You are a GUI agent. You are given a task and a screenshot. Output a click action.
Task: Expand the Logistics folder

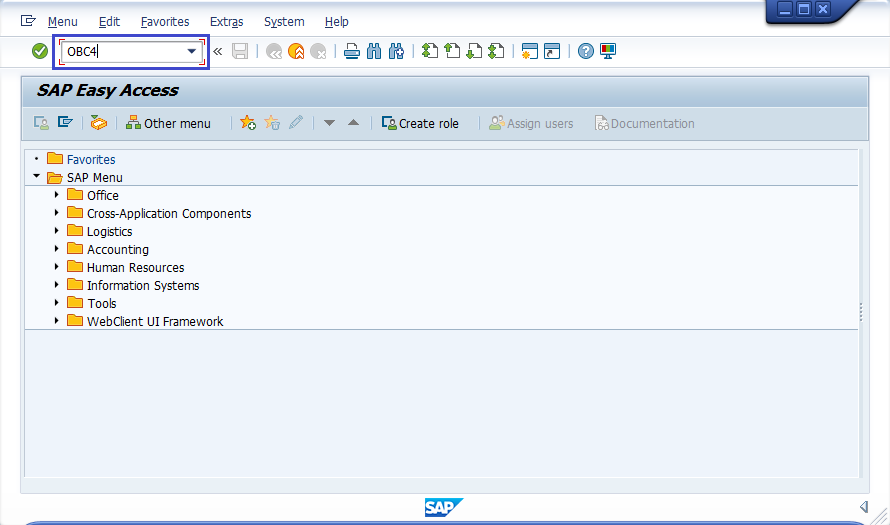56,231
